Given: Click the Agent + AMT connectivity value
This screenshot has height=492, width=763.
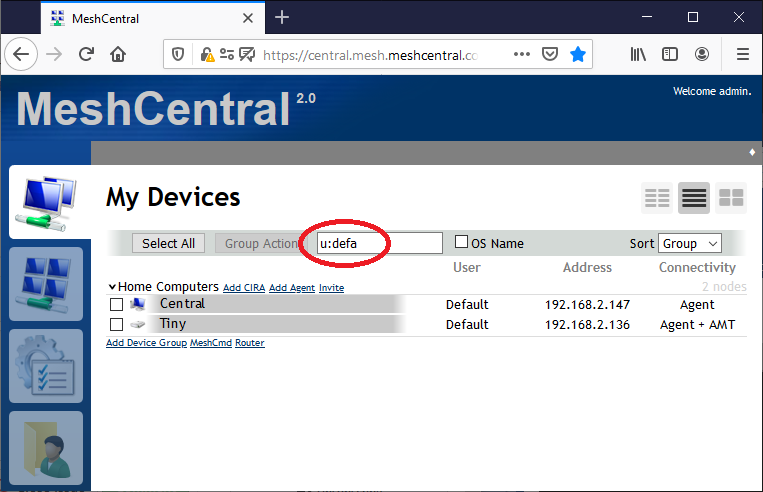Looking at the screenshot, I should point(697,325).
